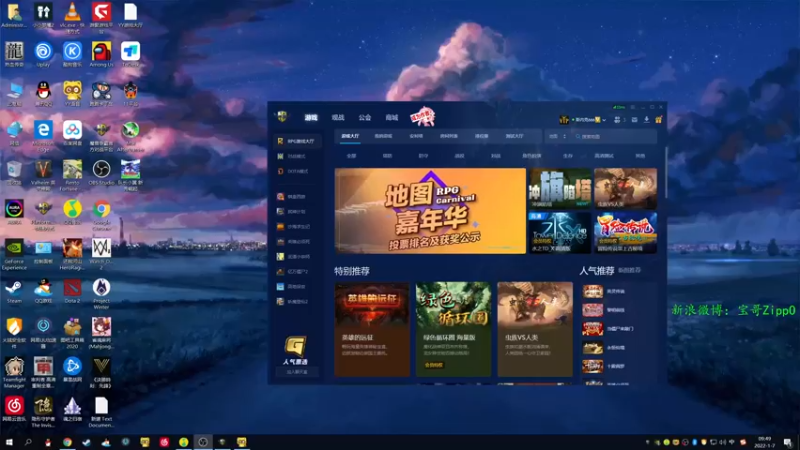Select the RPG游戏大厅 sidebar item
The width and height of the screenshot is (800, 450).
coord(297,141)
